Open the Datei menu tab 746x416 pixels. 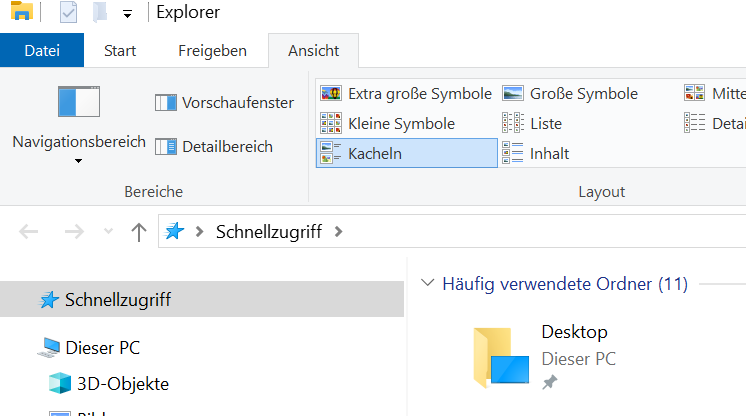click(x=42, y=50)
